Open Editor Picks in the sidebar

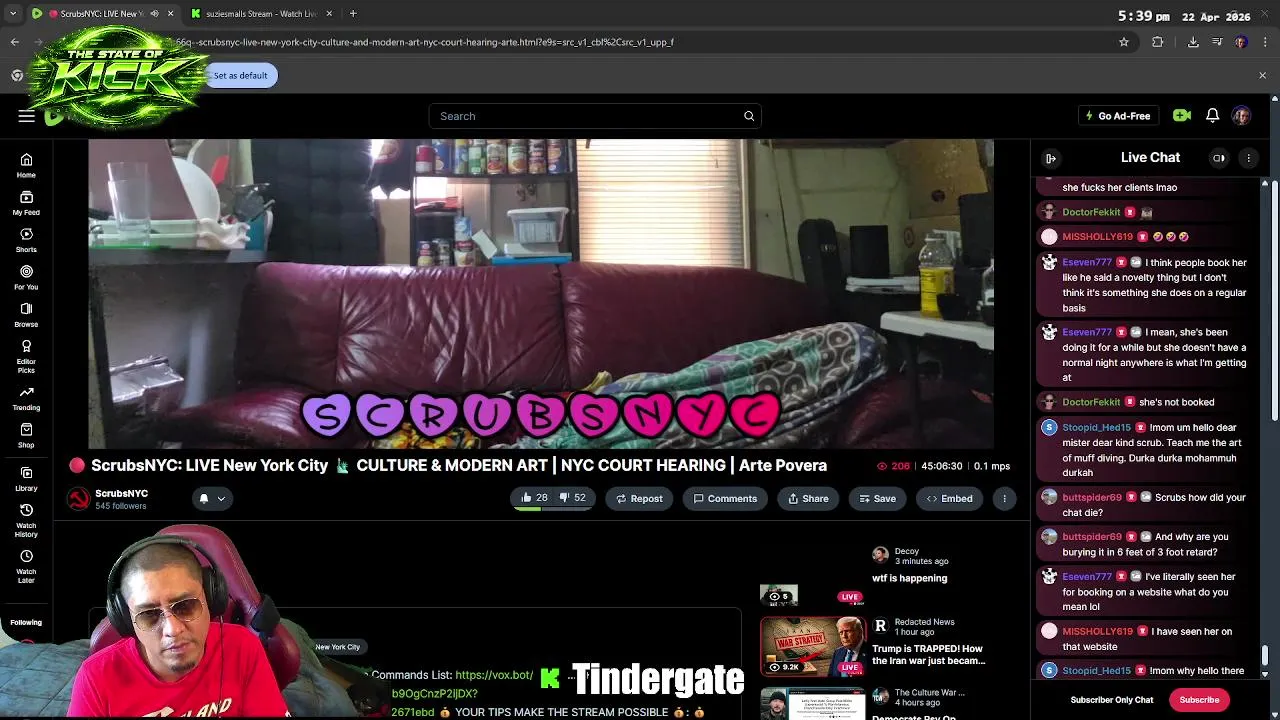(x=26, y=356)
